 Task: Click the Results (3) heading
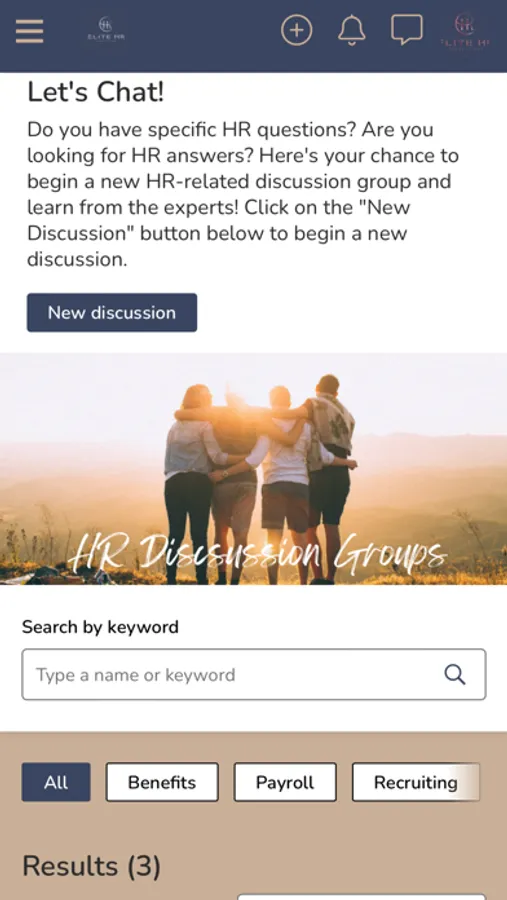(x=91, y=866)
